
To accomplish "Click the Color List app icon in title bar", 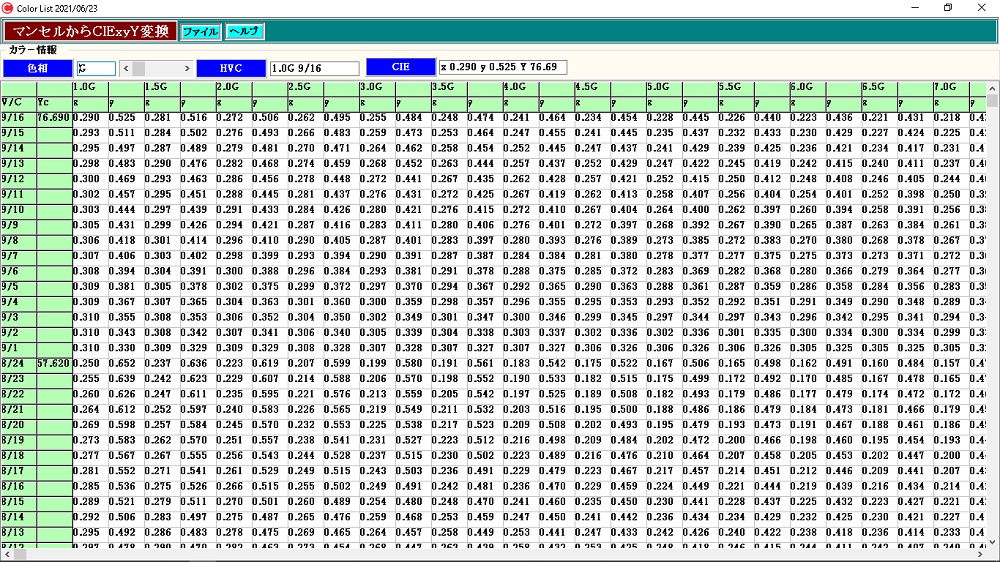I will [x=8, y=7].
